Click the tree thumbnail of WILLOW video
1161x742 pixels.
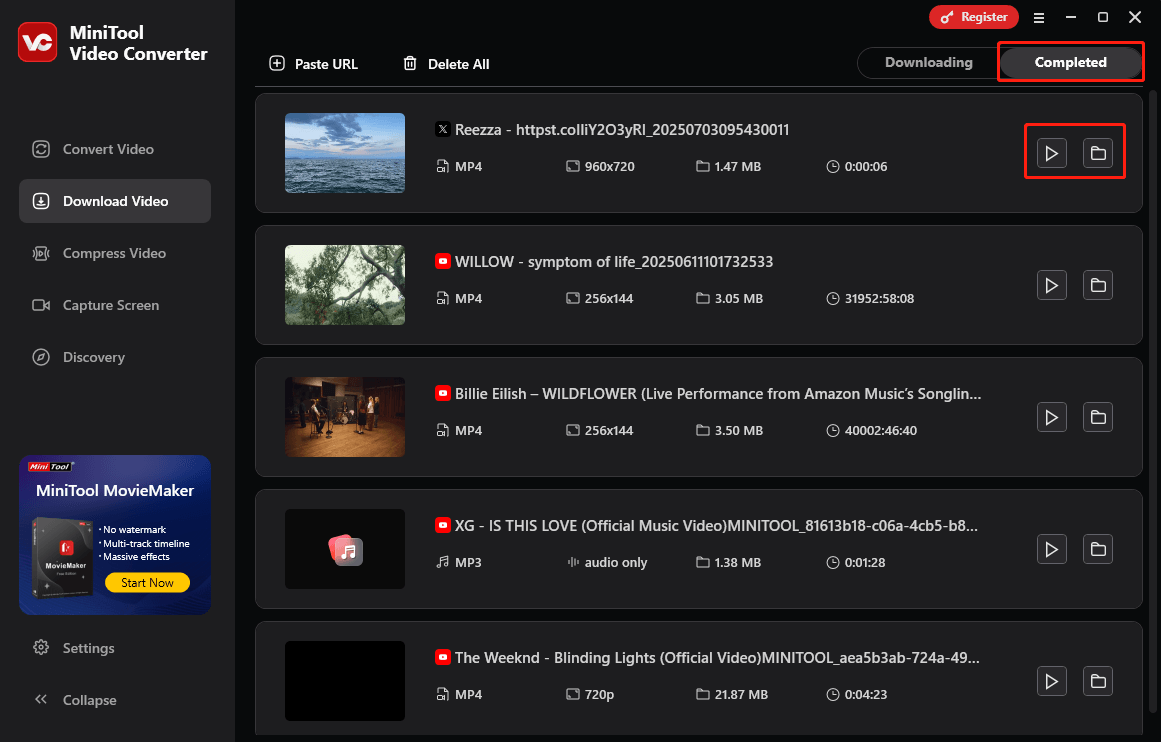click(x=345, y=285)
